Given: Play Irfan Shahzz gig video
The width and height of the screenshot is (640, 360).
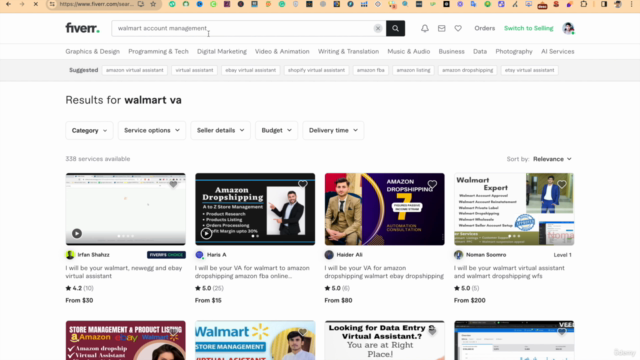Looking at the screenshot, I should click(x=77, y=233).
